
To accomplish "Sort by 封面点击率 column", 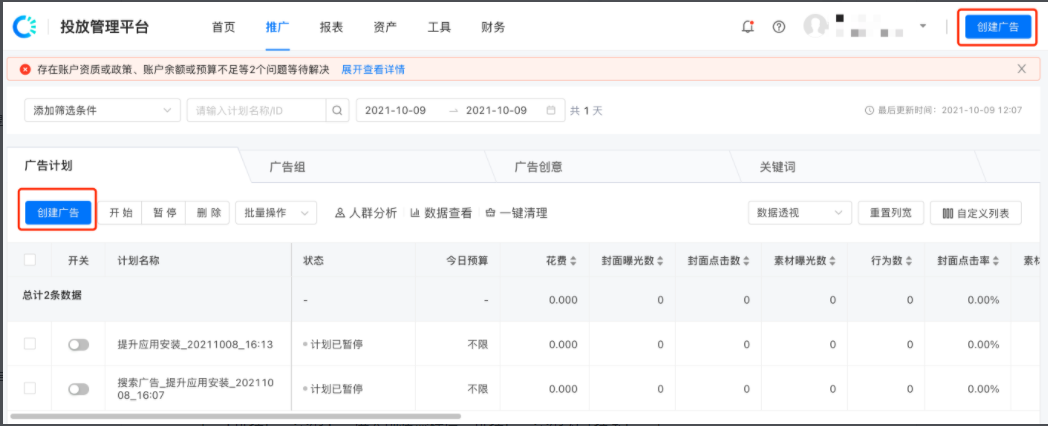I will click(x=995, y=261).
